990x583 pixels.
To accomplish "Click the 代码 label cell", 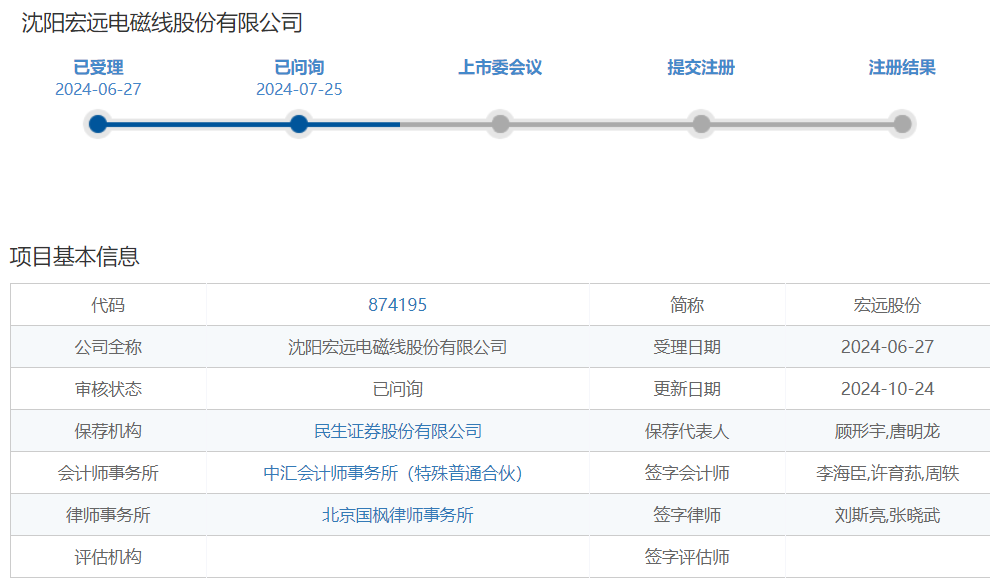I will tap(108, 305).
